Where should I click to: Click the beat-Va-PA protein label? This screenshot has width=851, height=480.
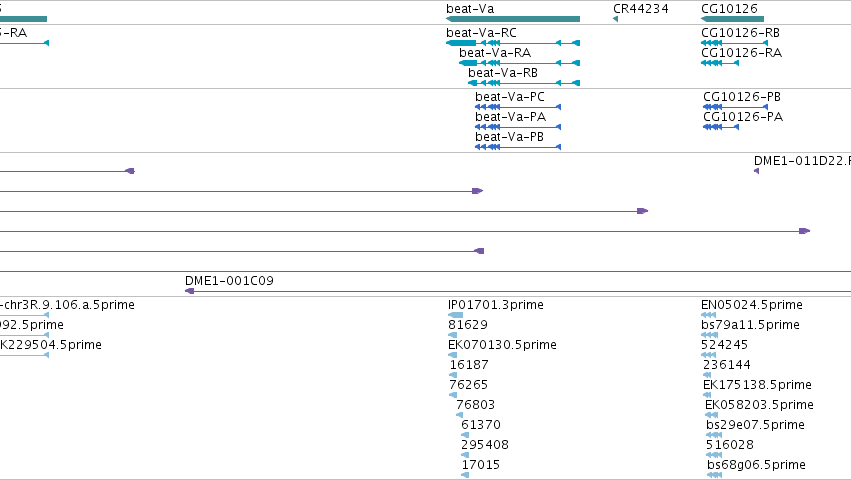pos(510,117)
